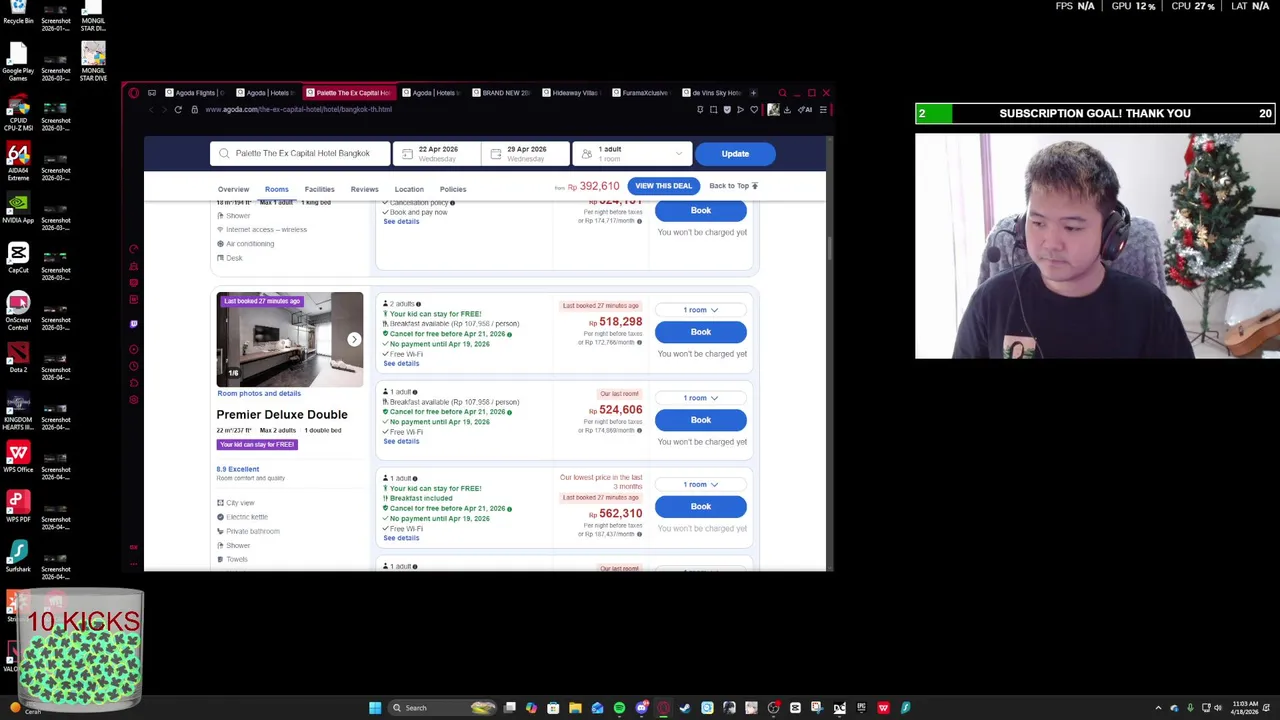Switch to the FuramaXclusive browser tab
This screenshot has height=720, width=1280.
pos(642,93)
